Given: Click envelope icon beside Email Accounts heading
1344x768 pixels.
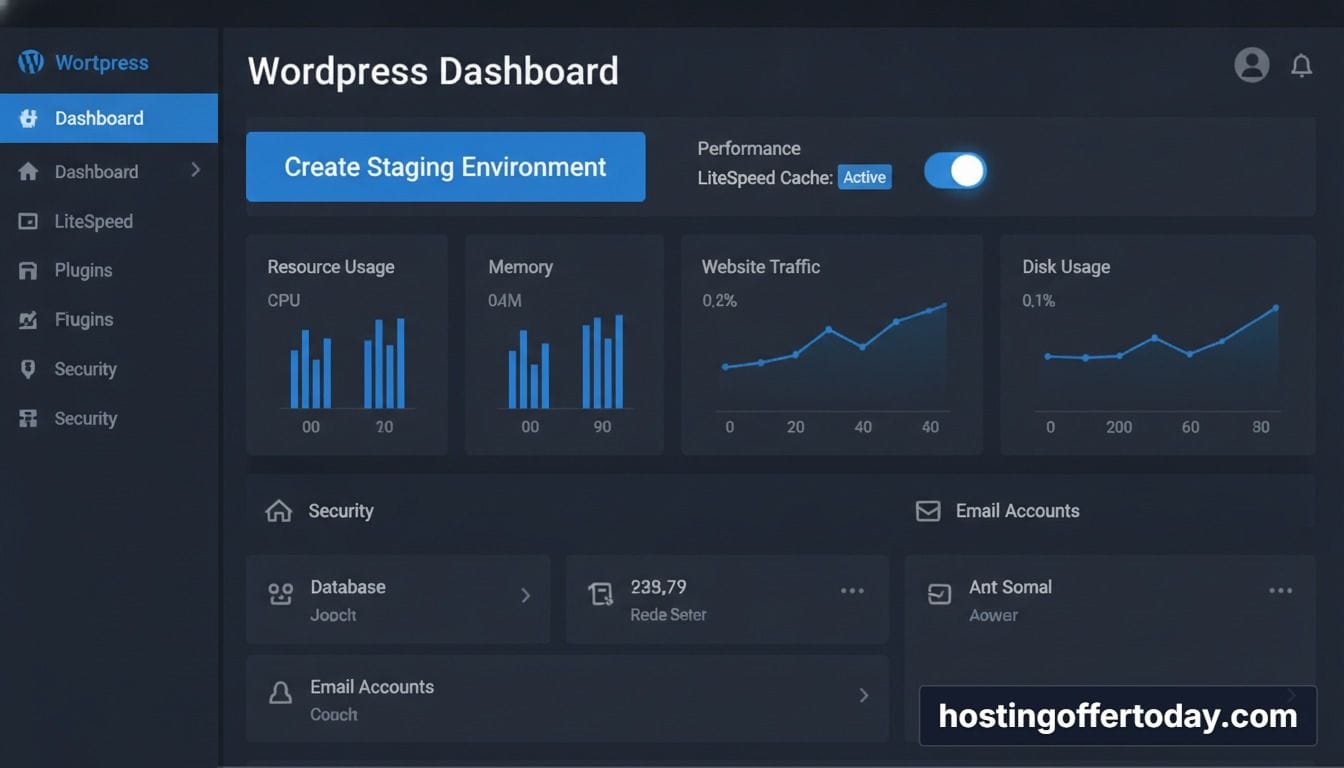Looking at the screenshot, I should [x=928, y=511].
